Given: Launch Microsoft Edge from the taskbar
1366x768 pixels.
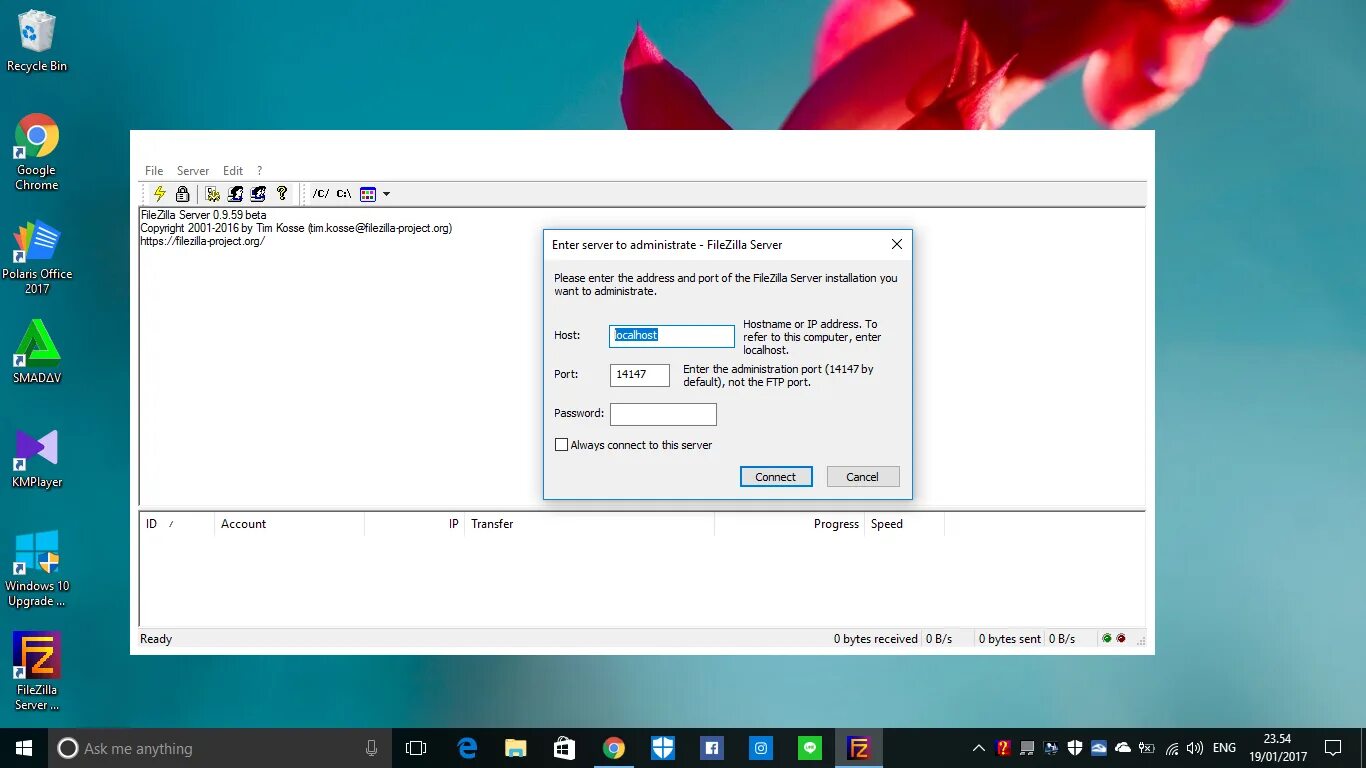Looking at the screenshot, I should [x=467, y=748].
